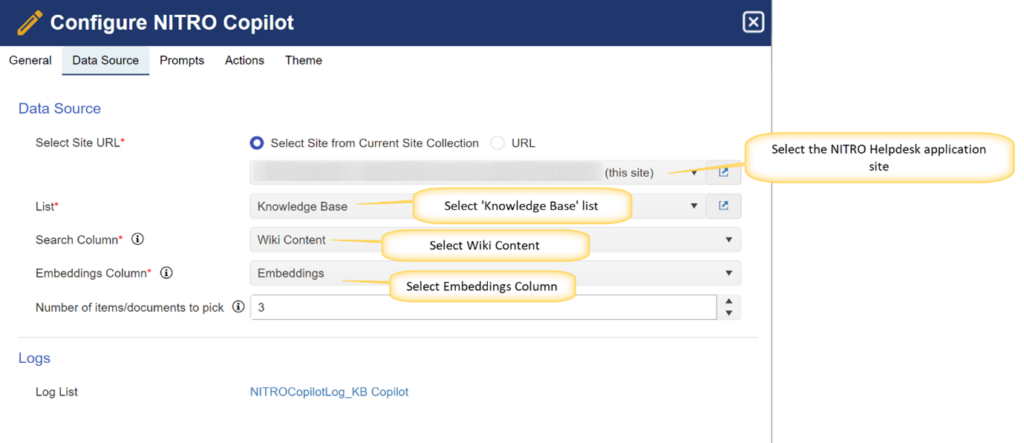Click the 'Configure NITRO Copilot' title text
This screenshot has width=1024, height=443.
click(172, 23)
